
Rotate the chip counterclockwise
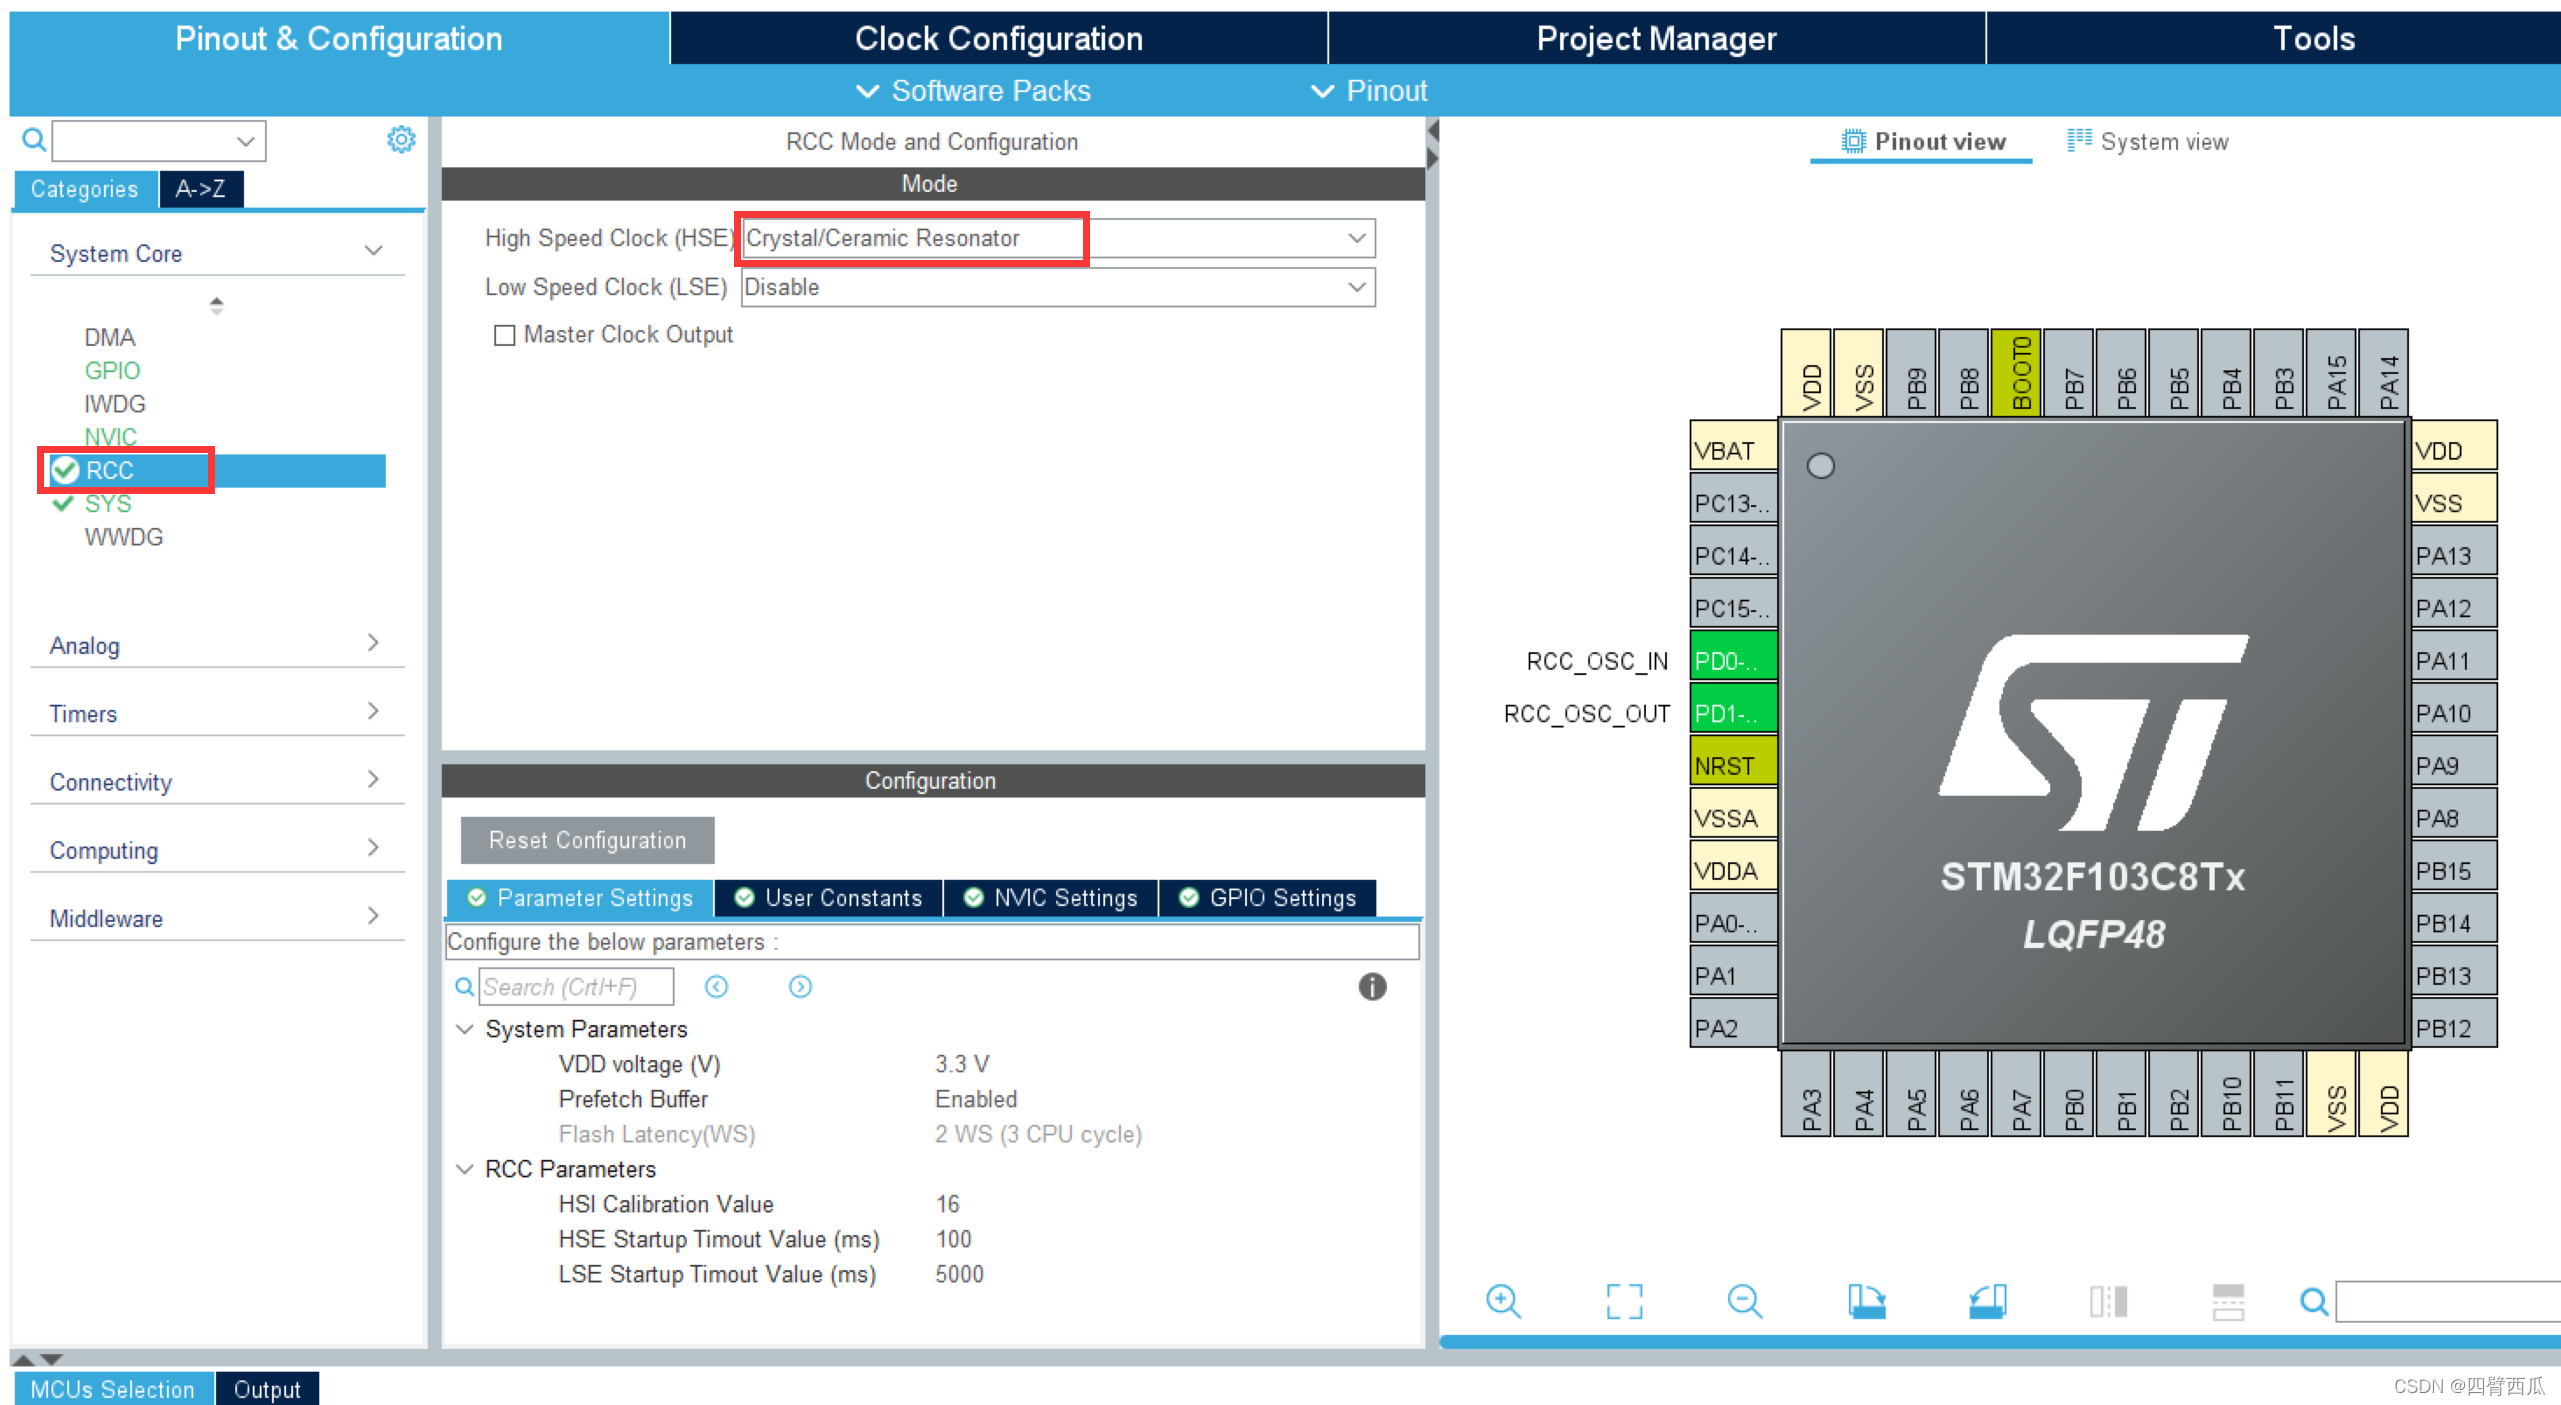pos(1987,1300)
